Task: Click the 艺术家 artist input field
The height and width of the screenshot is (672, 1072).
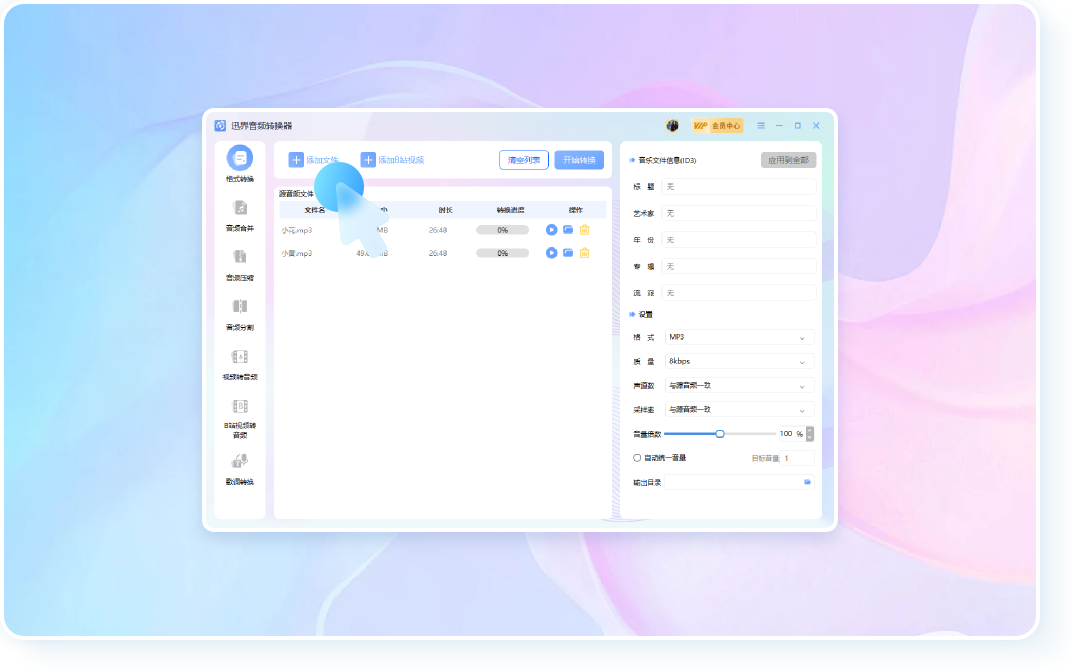Action: pyautogui.click(x=739, y=213)
